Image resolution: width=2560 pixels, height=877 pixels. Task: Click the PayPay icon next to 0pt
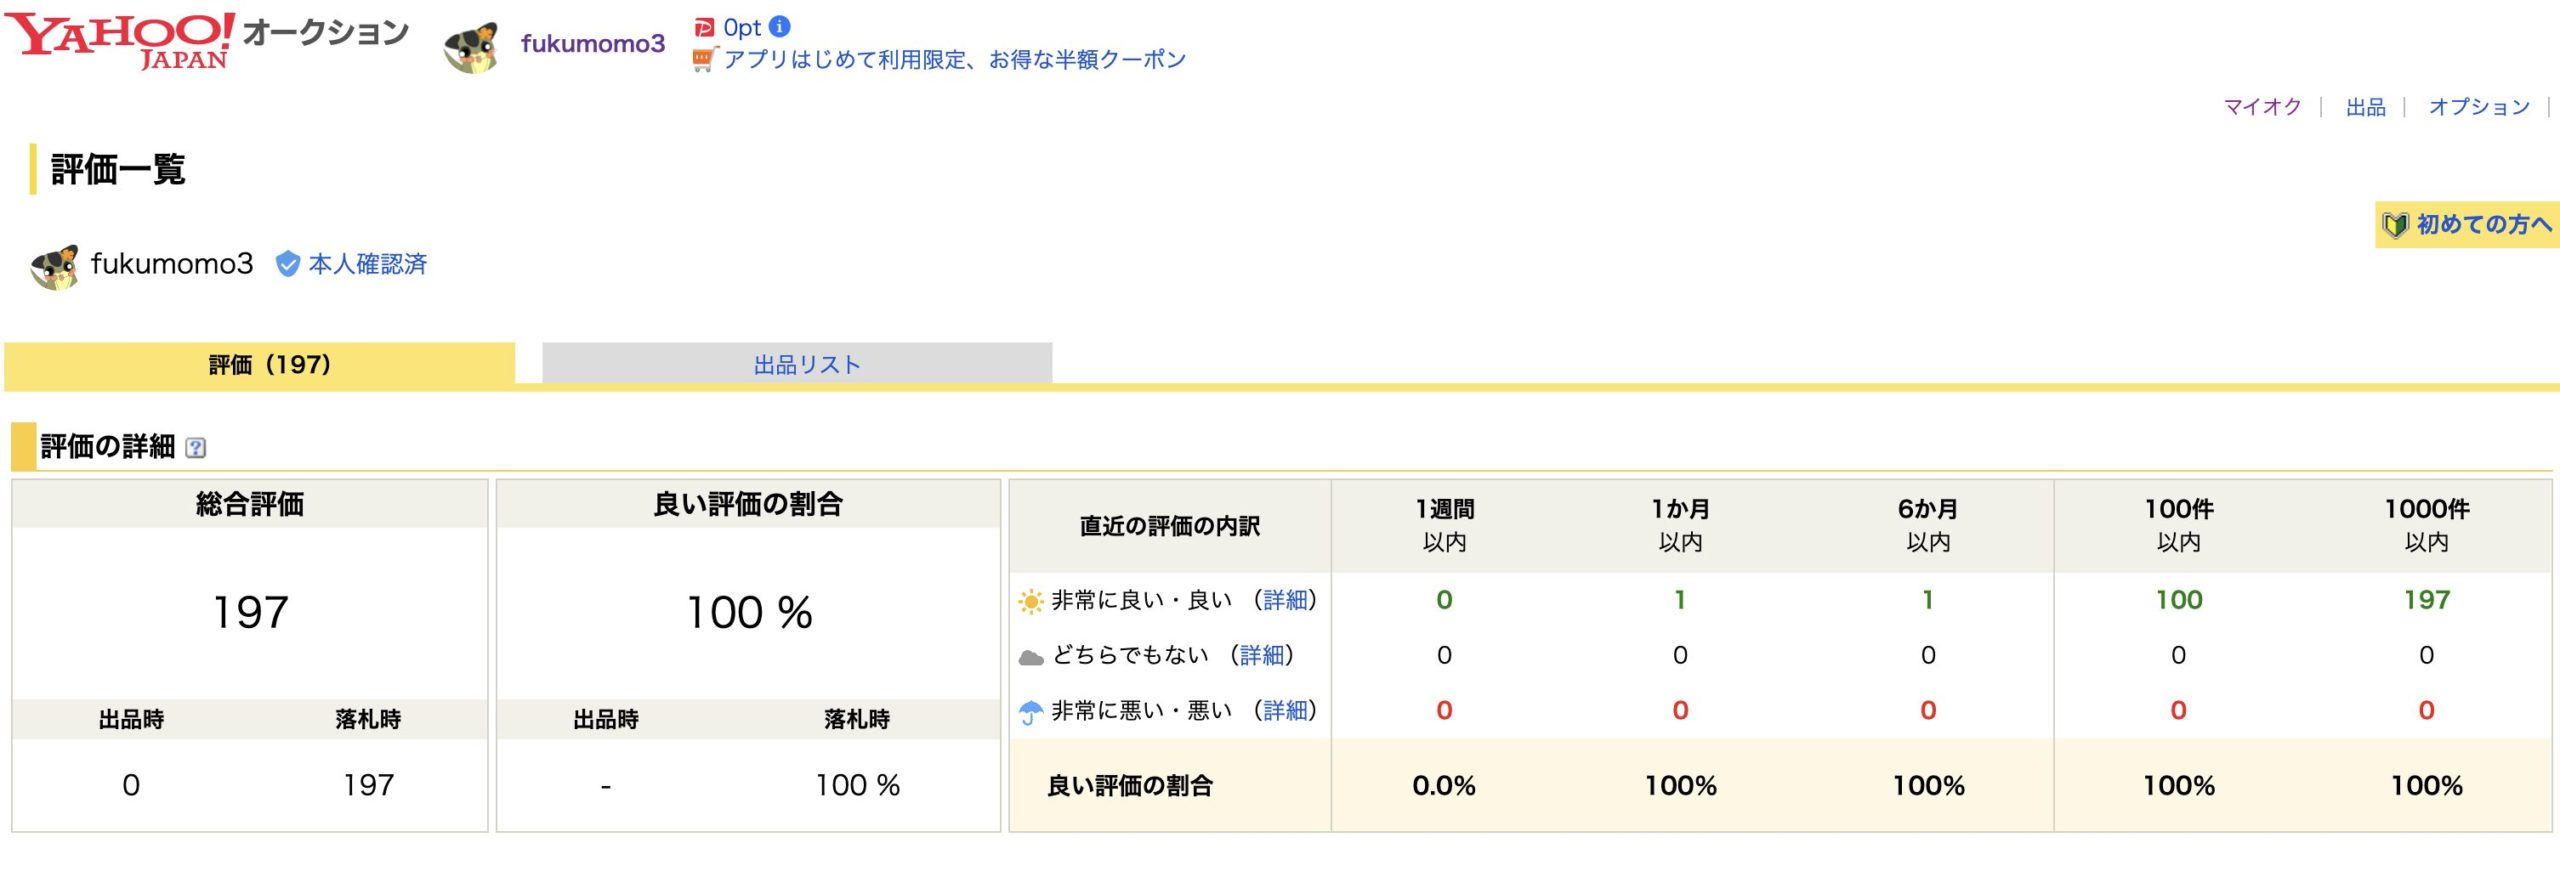point(704,28)
